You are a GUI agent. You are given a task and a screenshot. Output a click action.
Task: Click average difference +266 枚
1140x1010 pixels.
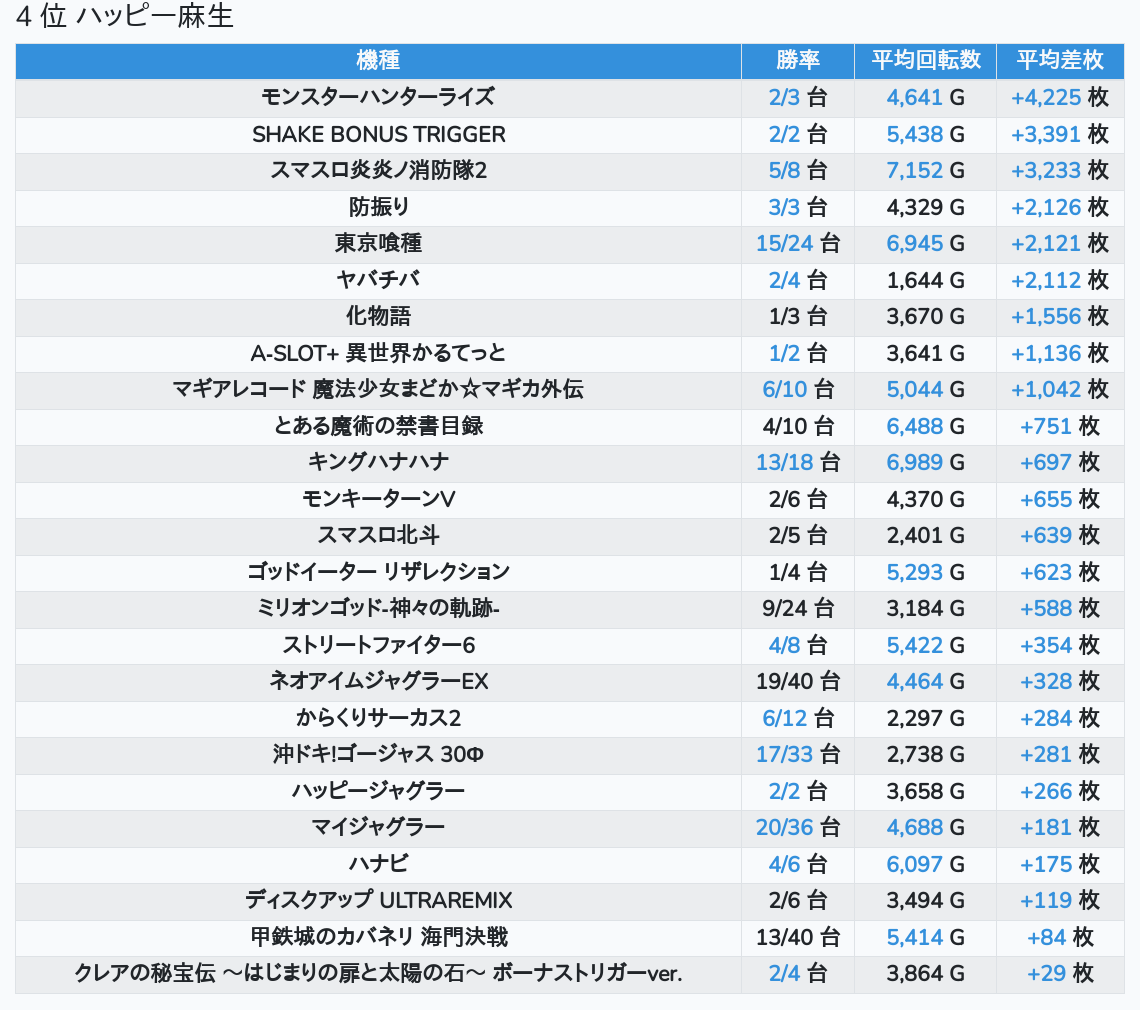point(1060,791)
